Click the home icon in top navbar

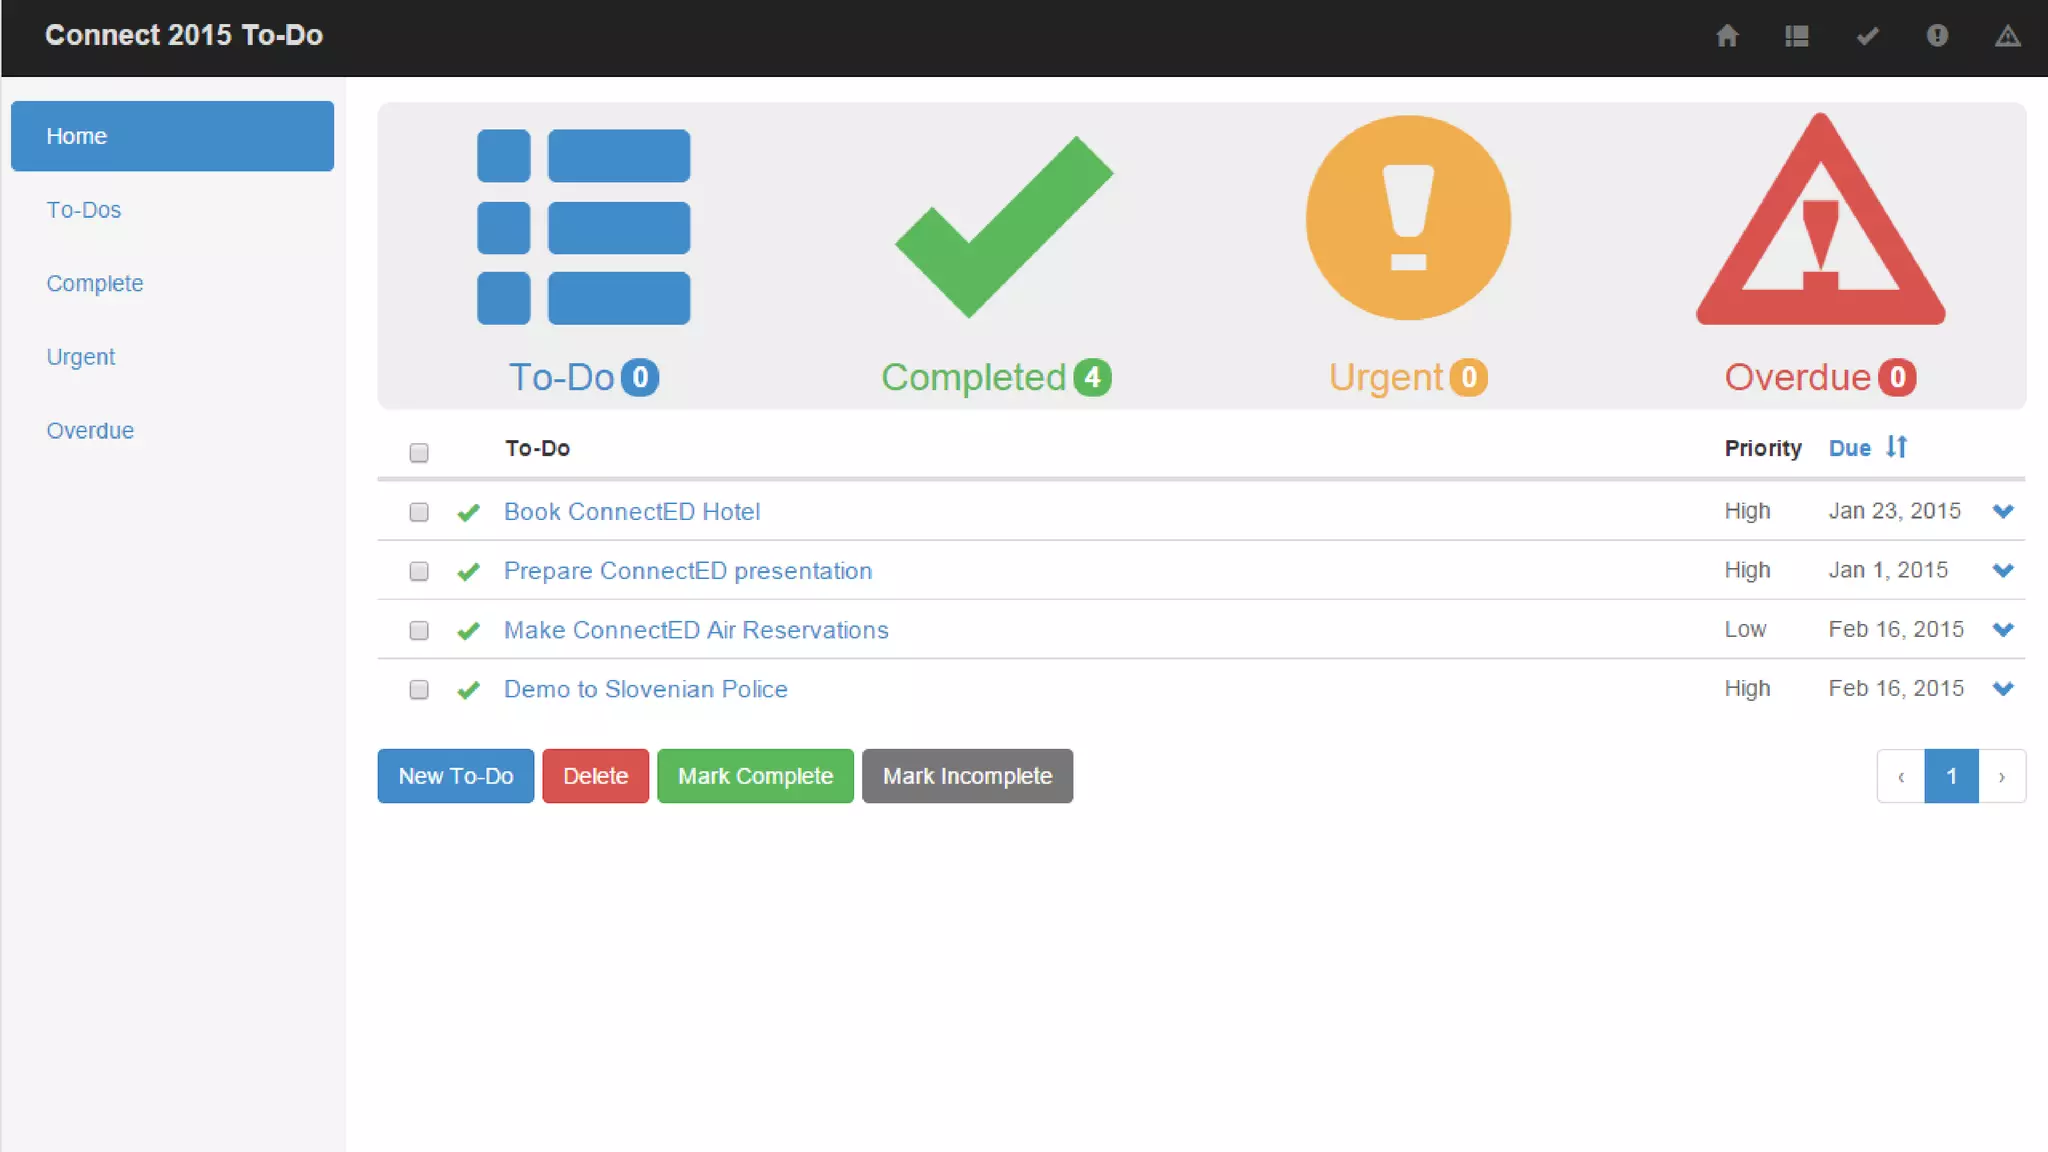point(1727,36)
